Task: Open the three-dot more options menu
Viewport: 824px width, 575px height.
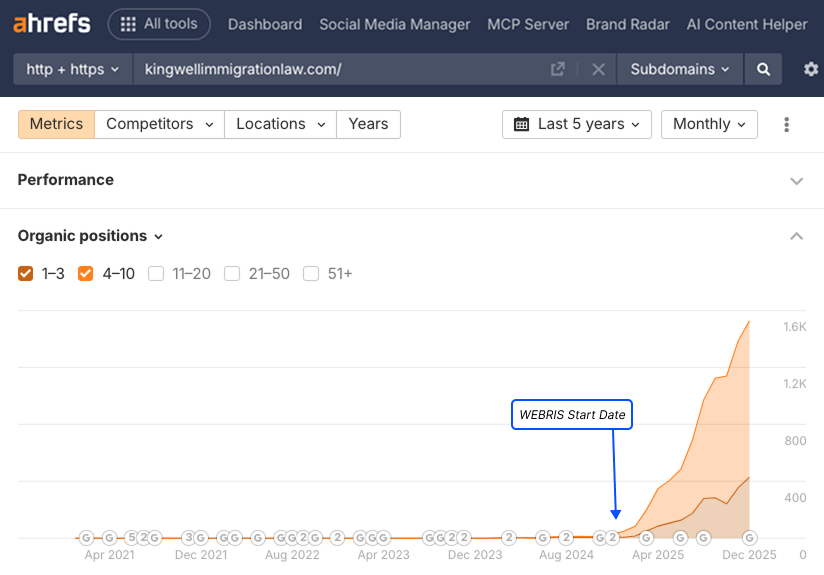Action: pyautogui.click(x=787, y=124)
